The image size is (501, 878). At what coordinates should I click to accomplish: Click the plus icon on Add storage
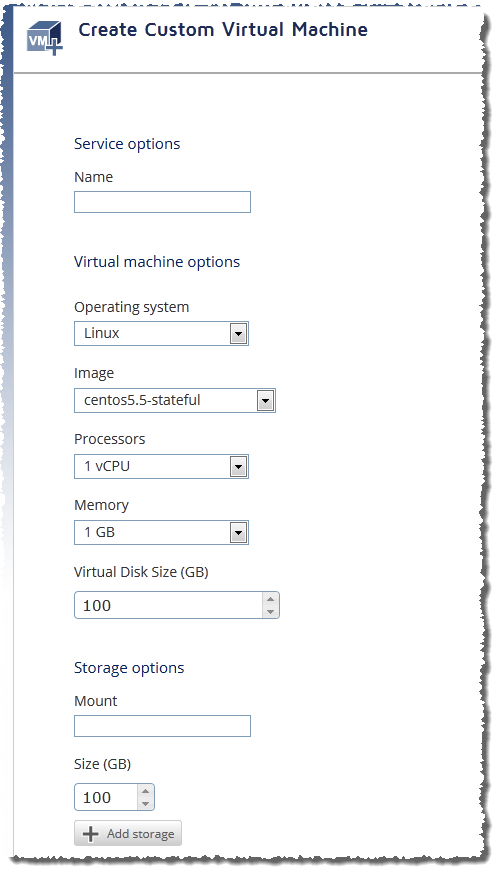(90, 834)
